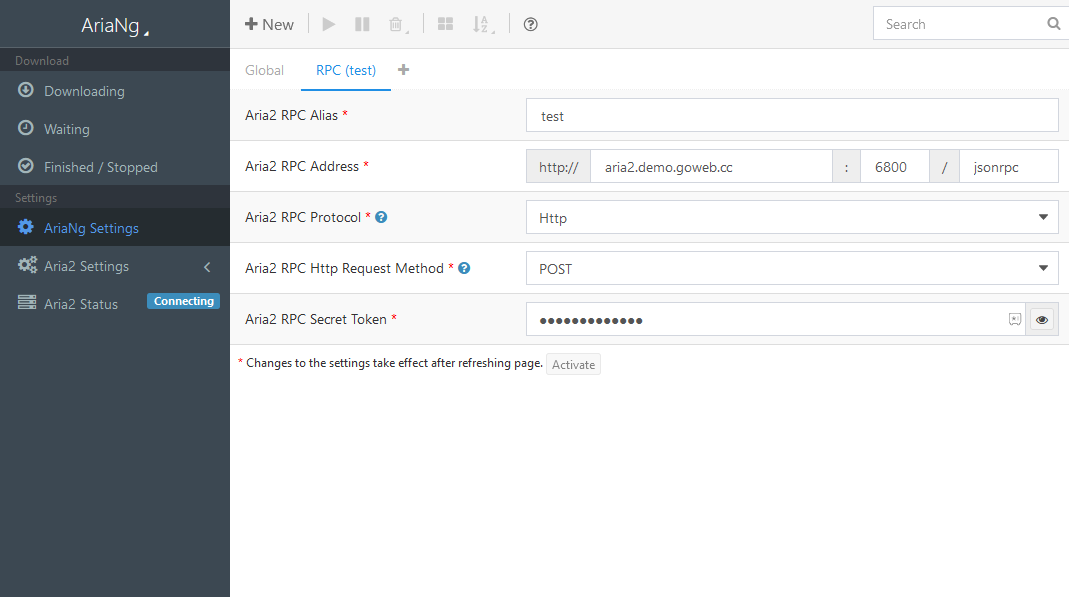The height and width of the screenshot is (597, 1069).
Task: Click the trash icon to delete tasks
Action: click(x=395, y=23)
